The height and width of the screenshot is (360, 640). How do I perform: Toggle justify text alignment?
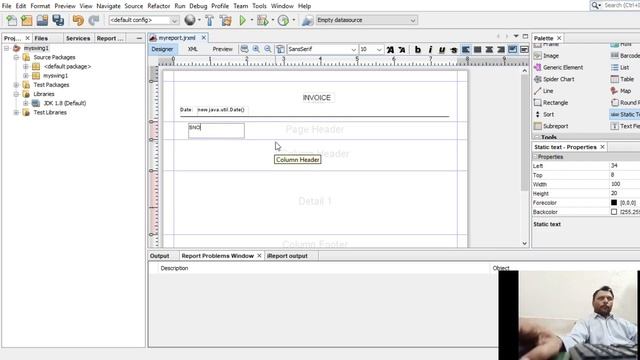pos(477,50)
